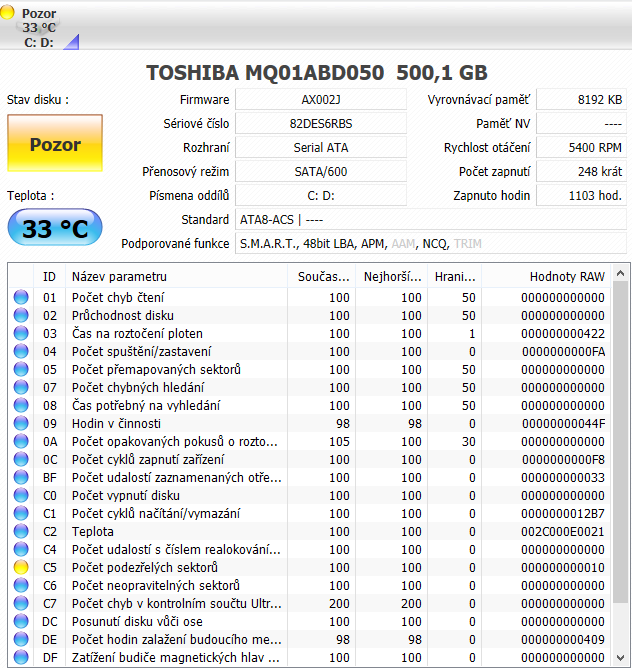Click the status icon of ID C7 row
632x668 pixels.
pyautogui.click(x=21, y=603)
